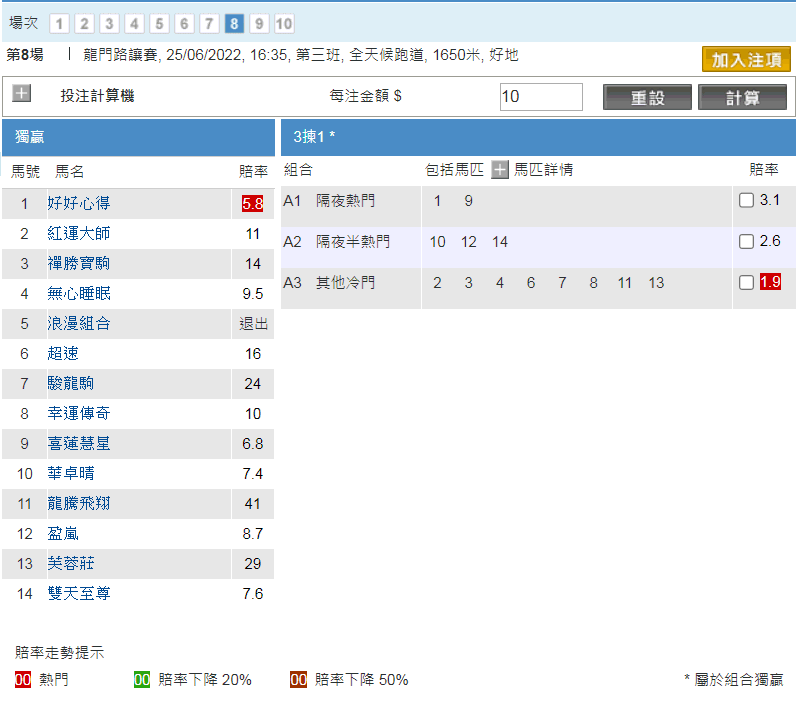This screenshot has width=801, height=714.
Task: Expand the betting calculator plus icon
Action: [22, 94]
